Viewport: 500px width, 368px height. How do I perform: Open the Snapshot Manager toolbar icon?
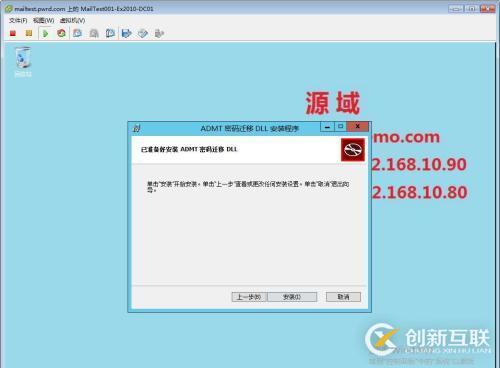point(110,33)
